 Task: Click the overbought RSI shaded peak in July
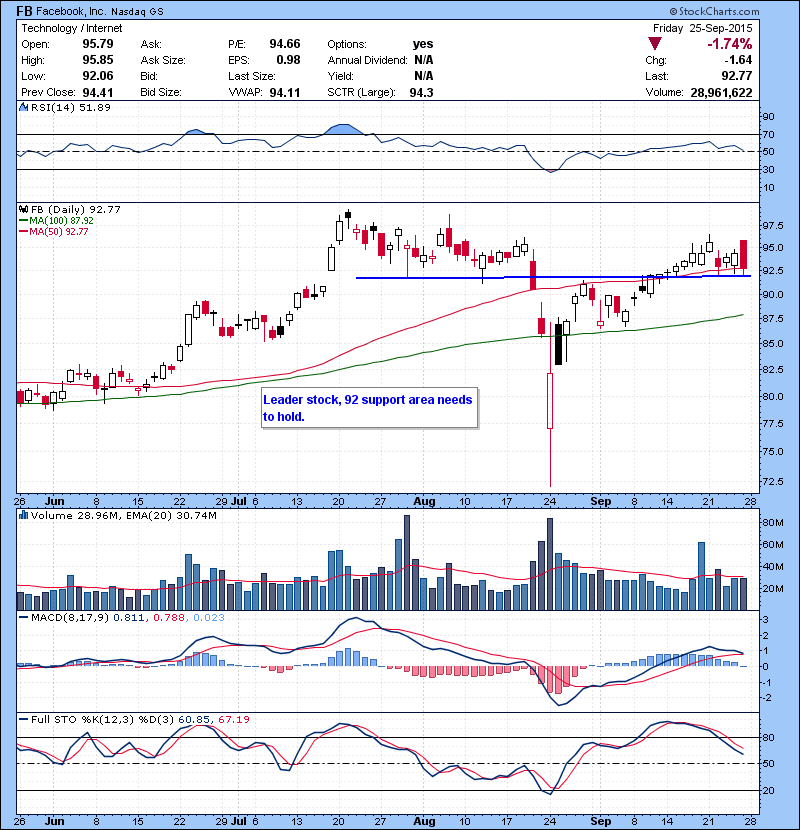point(344,129)
